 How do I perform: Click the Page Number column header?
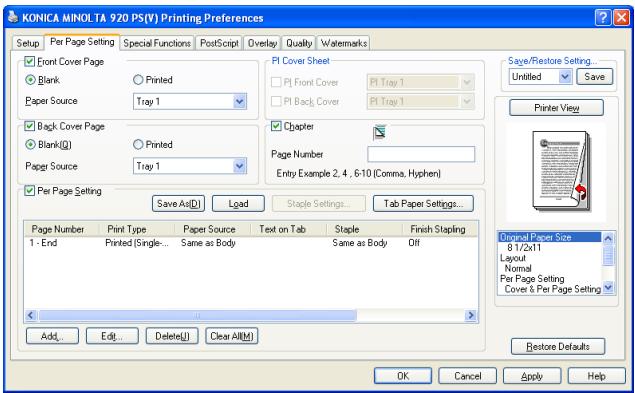pyautogui.click(x=62, y=229)
